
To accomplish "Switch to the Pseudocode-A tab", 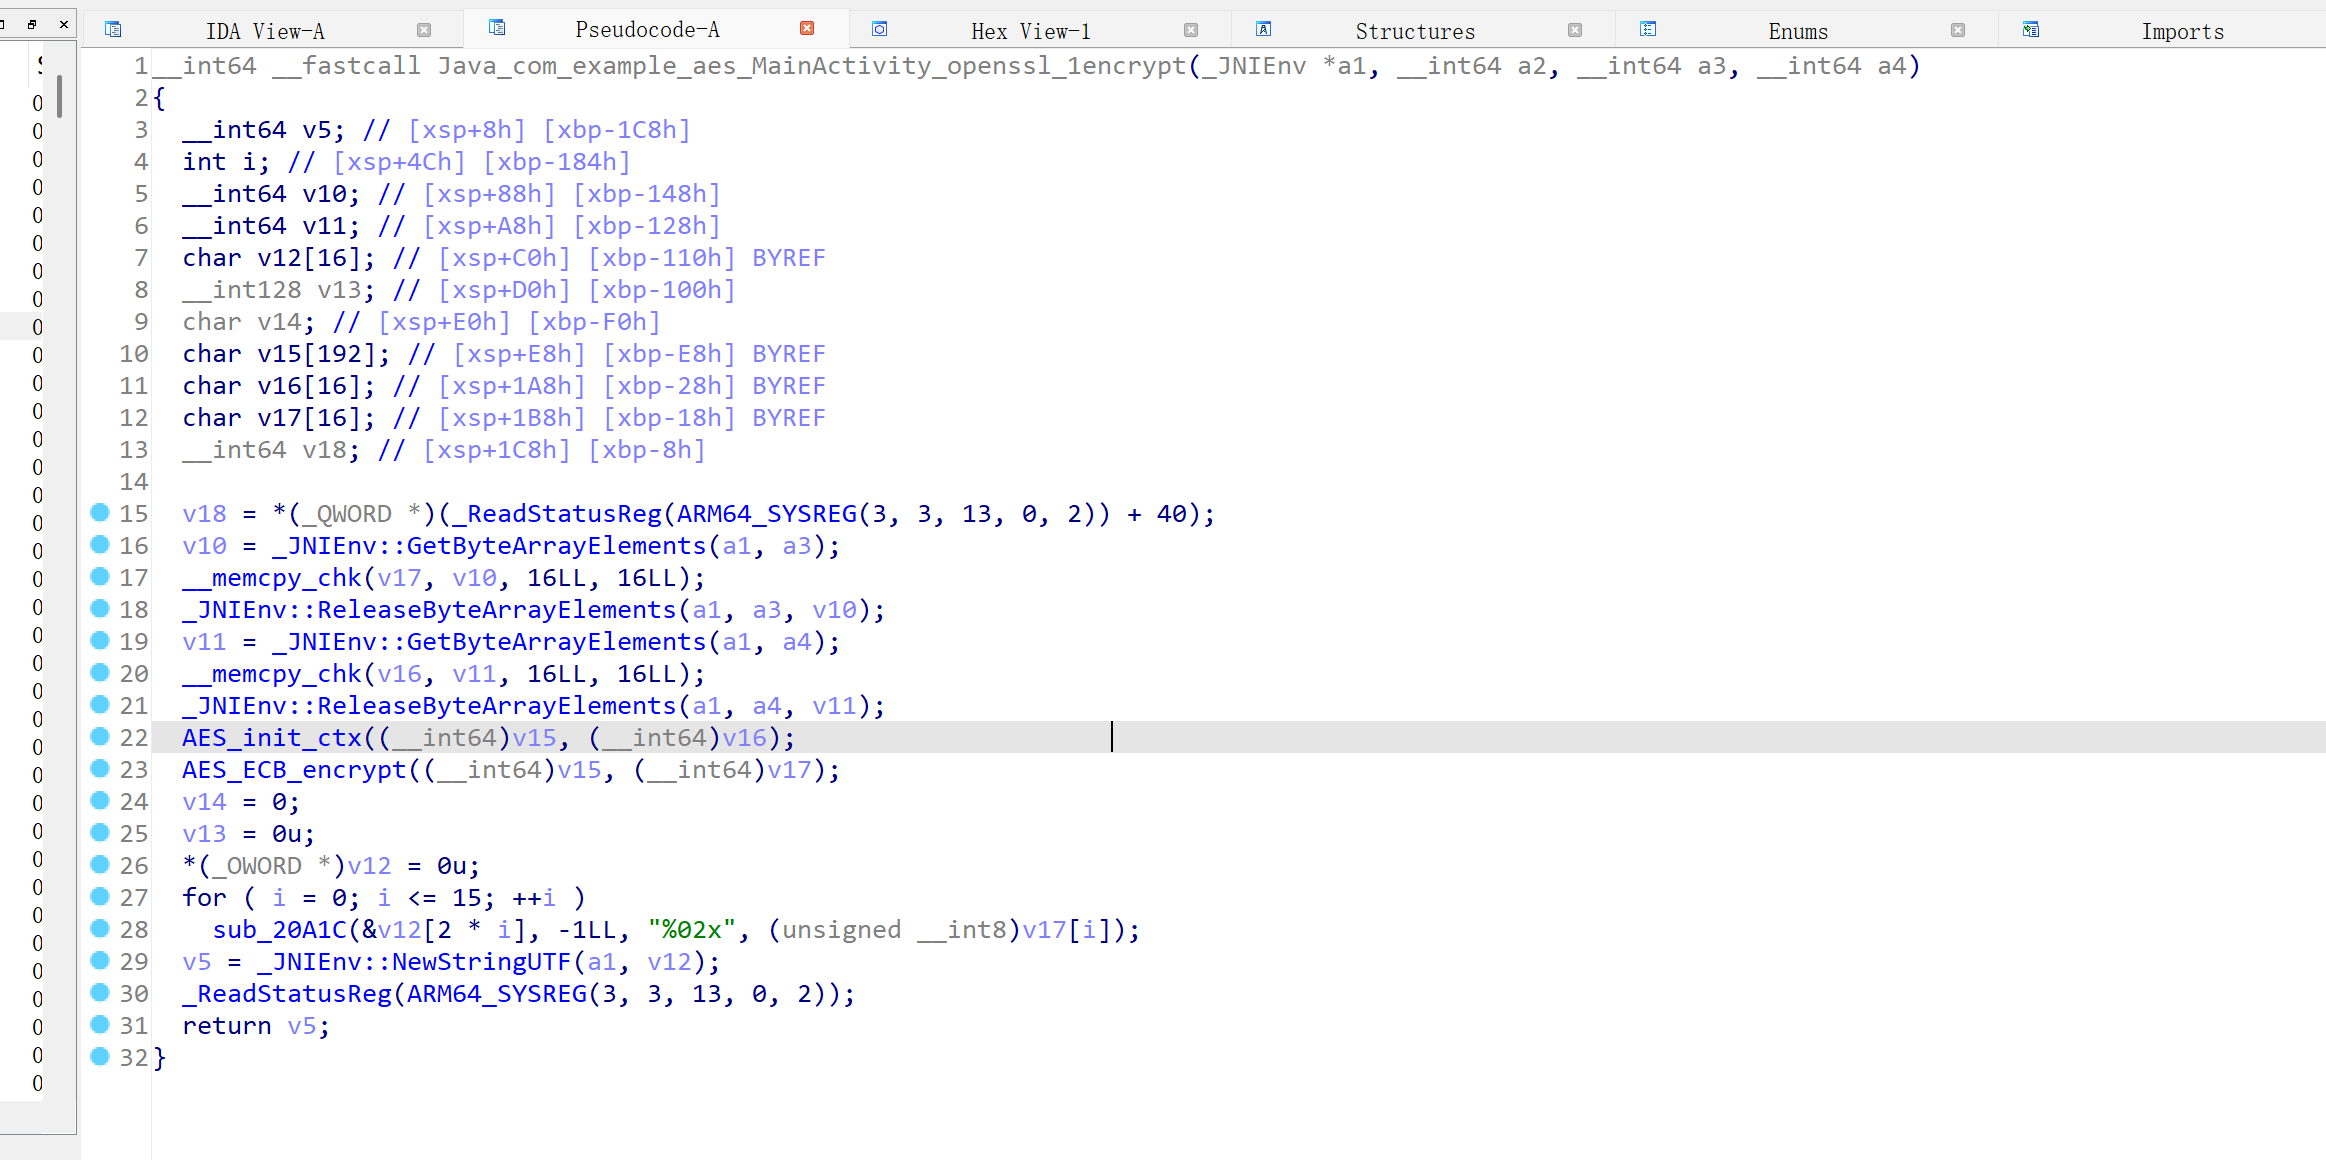I will point(647,30).
